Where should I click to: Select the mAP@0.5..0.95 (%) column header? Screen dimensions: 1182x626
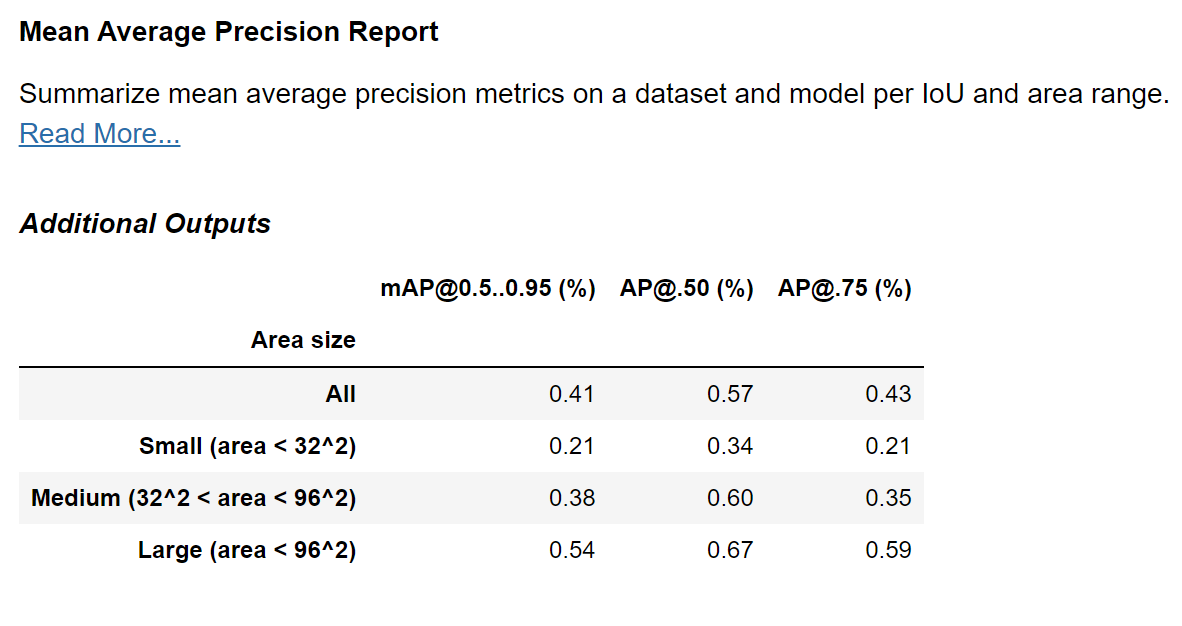tap(488, 289)
